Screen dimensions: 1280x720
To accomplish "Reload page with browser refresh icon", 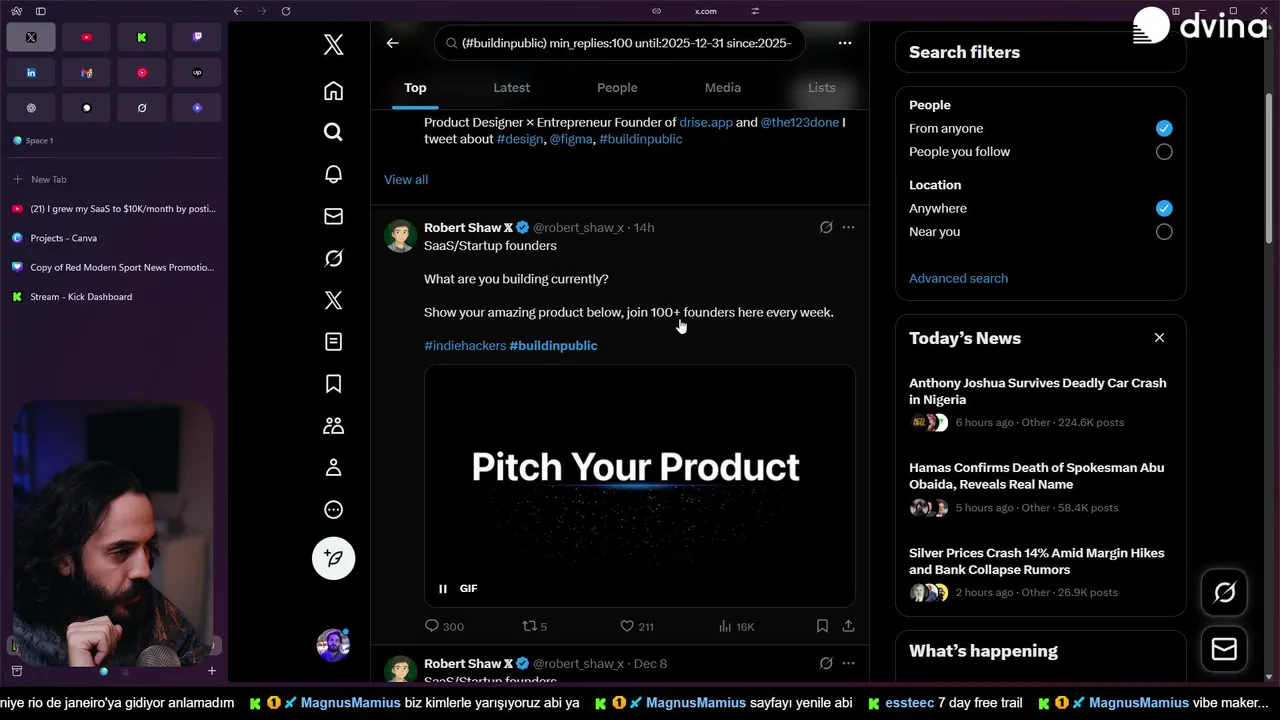I will tap(286, 11).
